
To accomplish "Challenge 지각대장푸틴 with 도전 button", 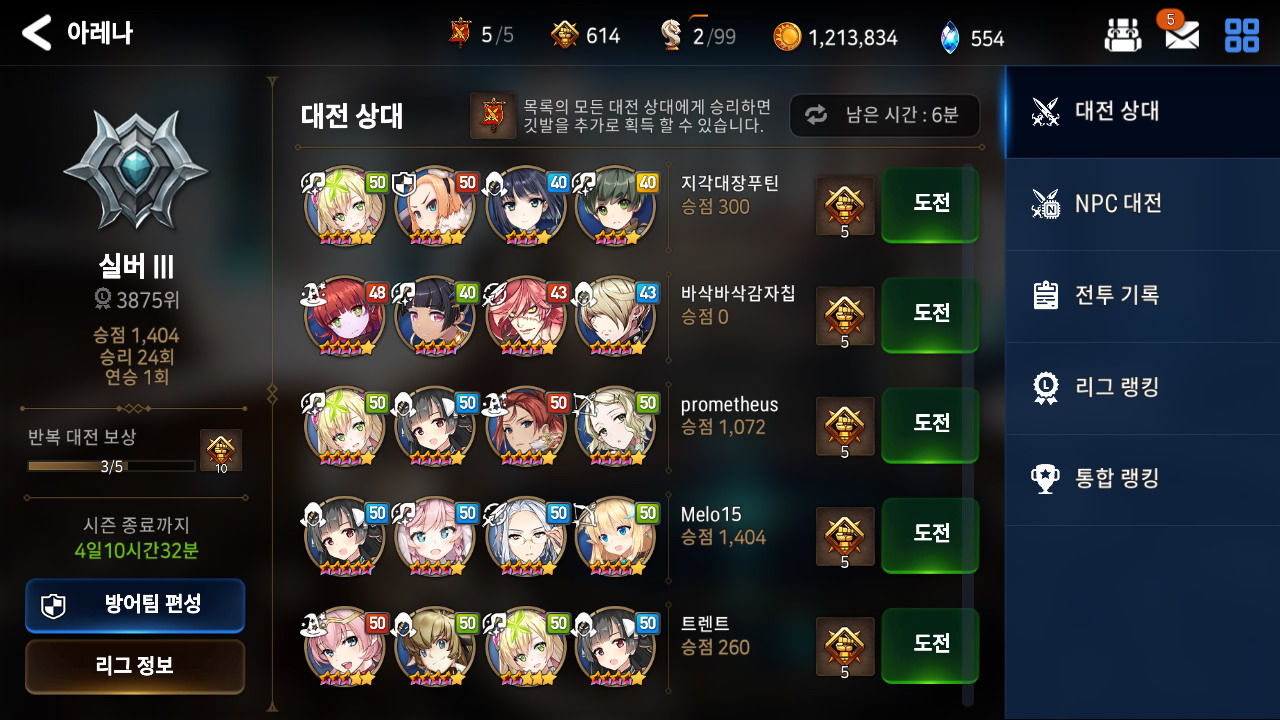I will [930, 204].
